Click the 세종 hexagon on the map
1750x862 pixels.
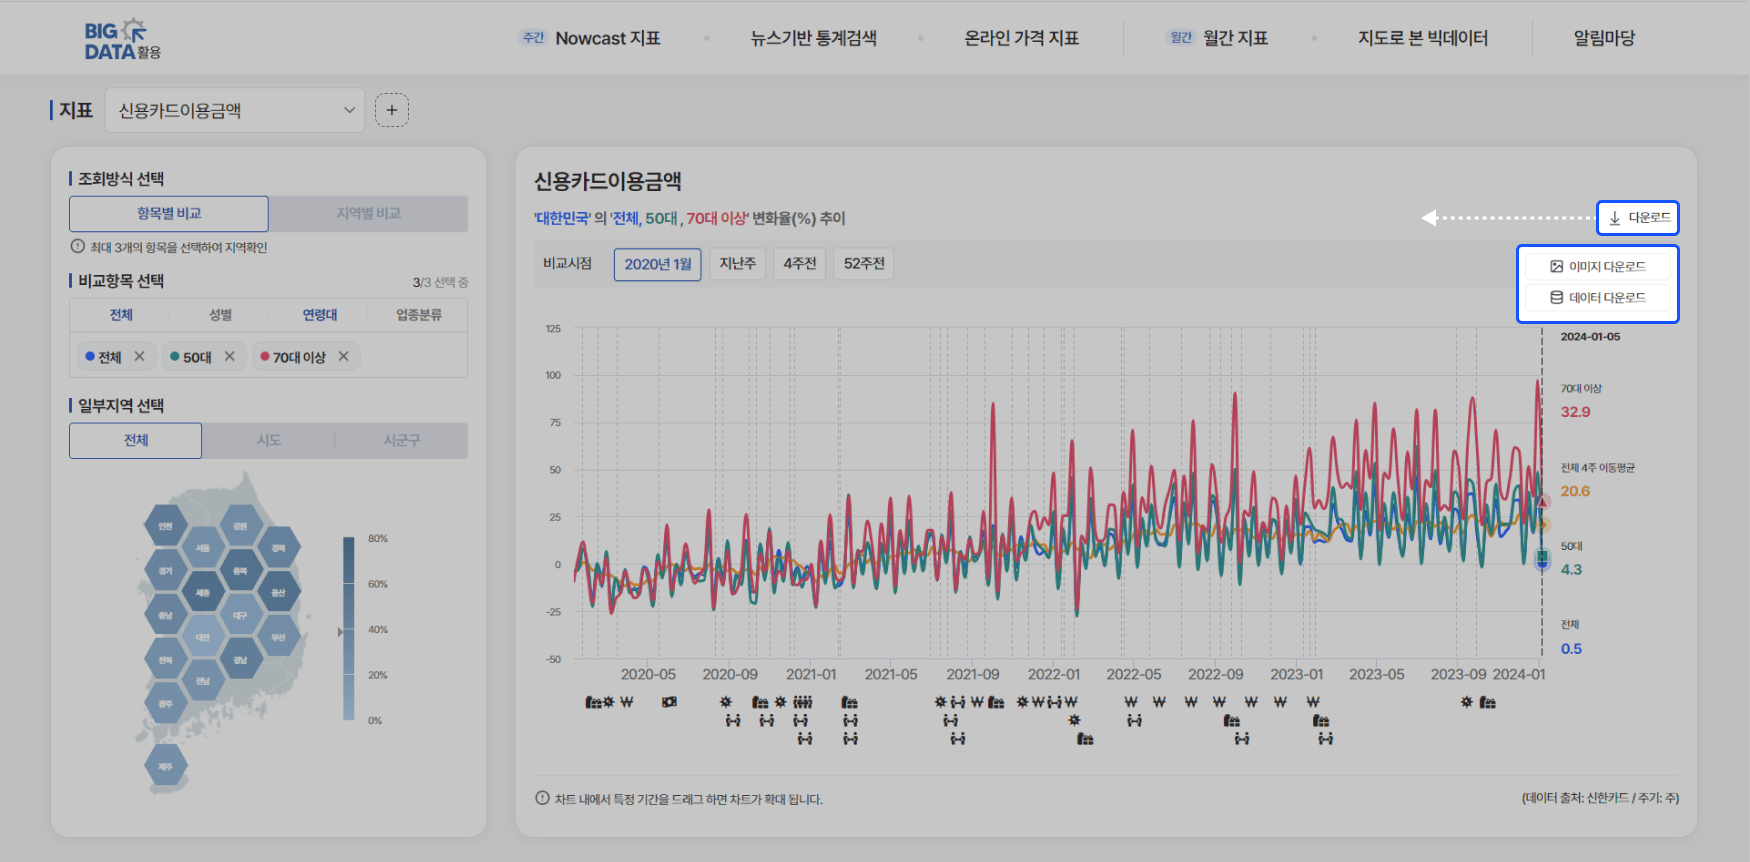click(x=203, y=593)
